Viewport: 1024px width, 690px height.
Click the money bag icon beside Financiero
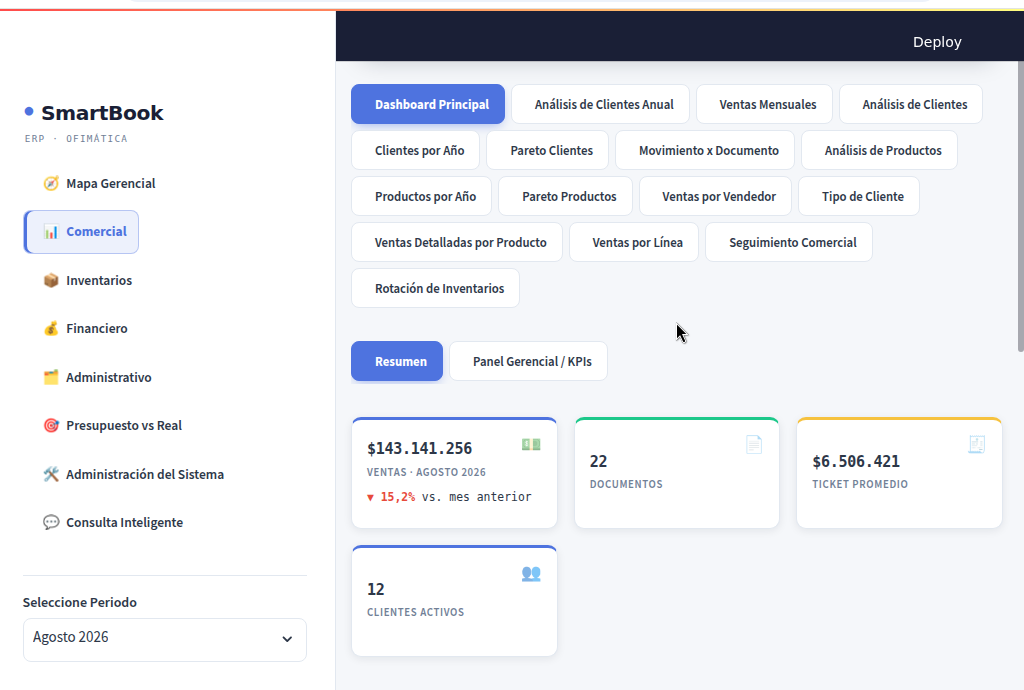tap(51, 328)
